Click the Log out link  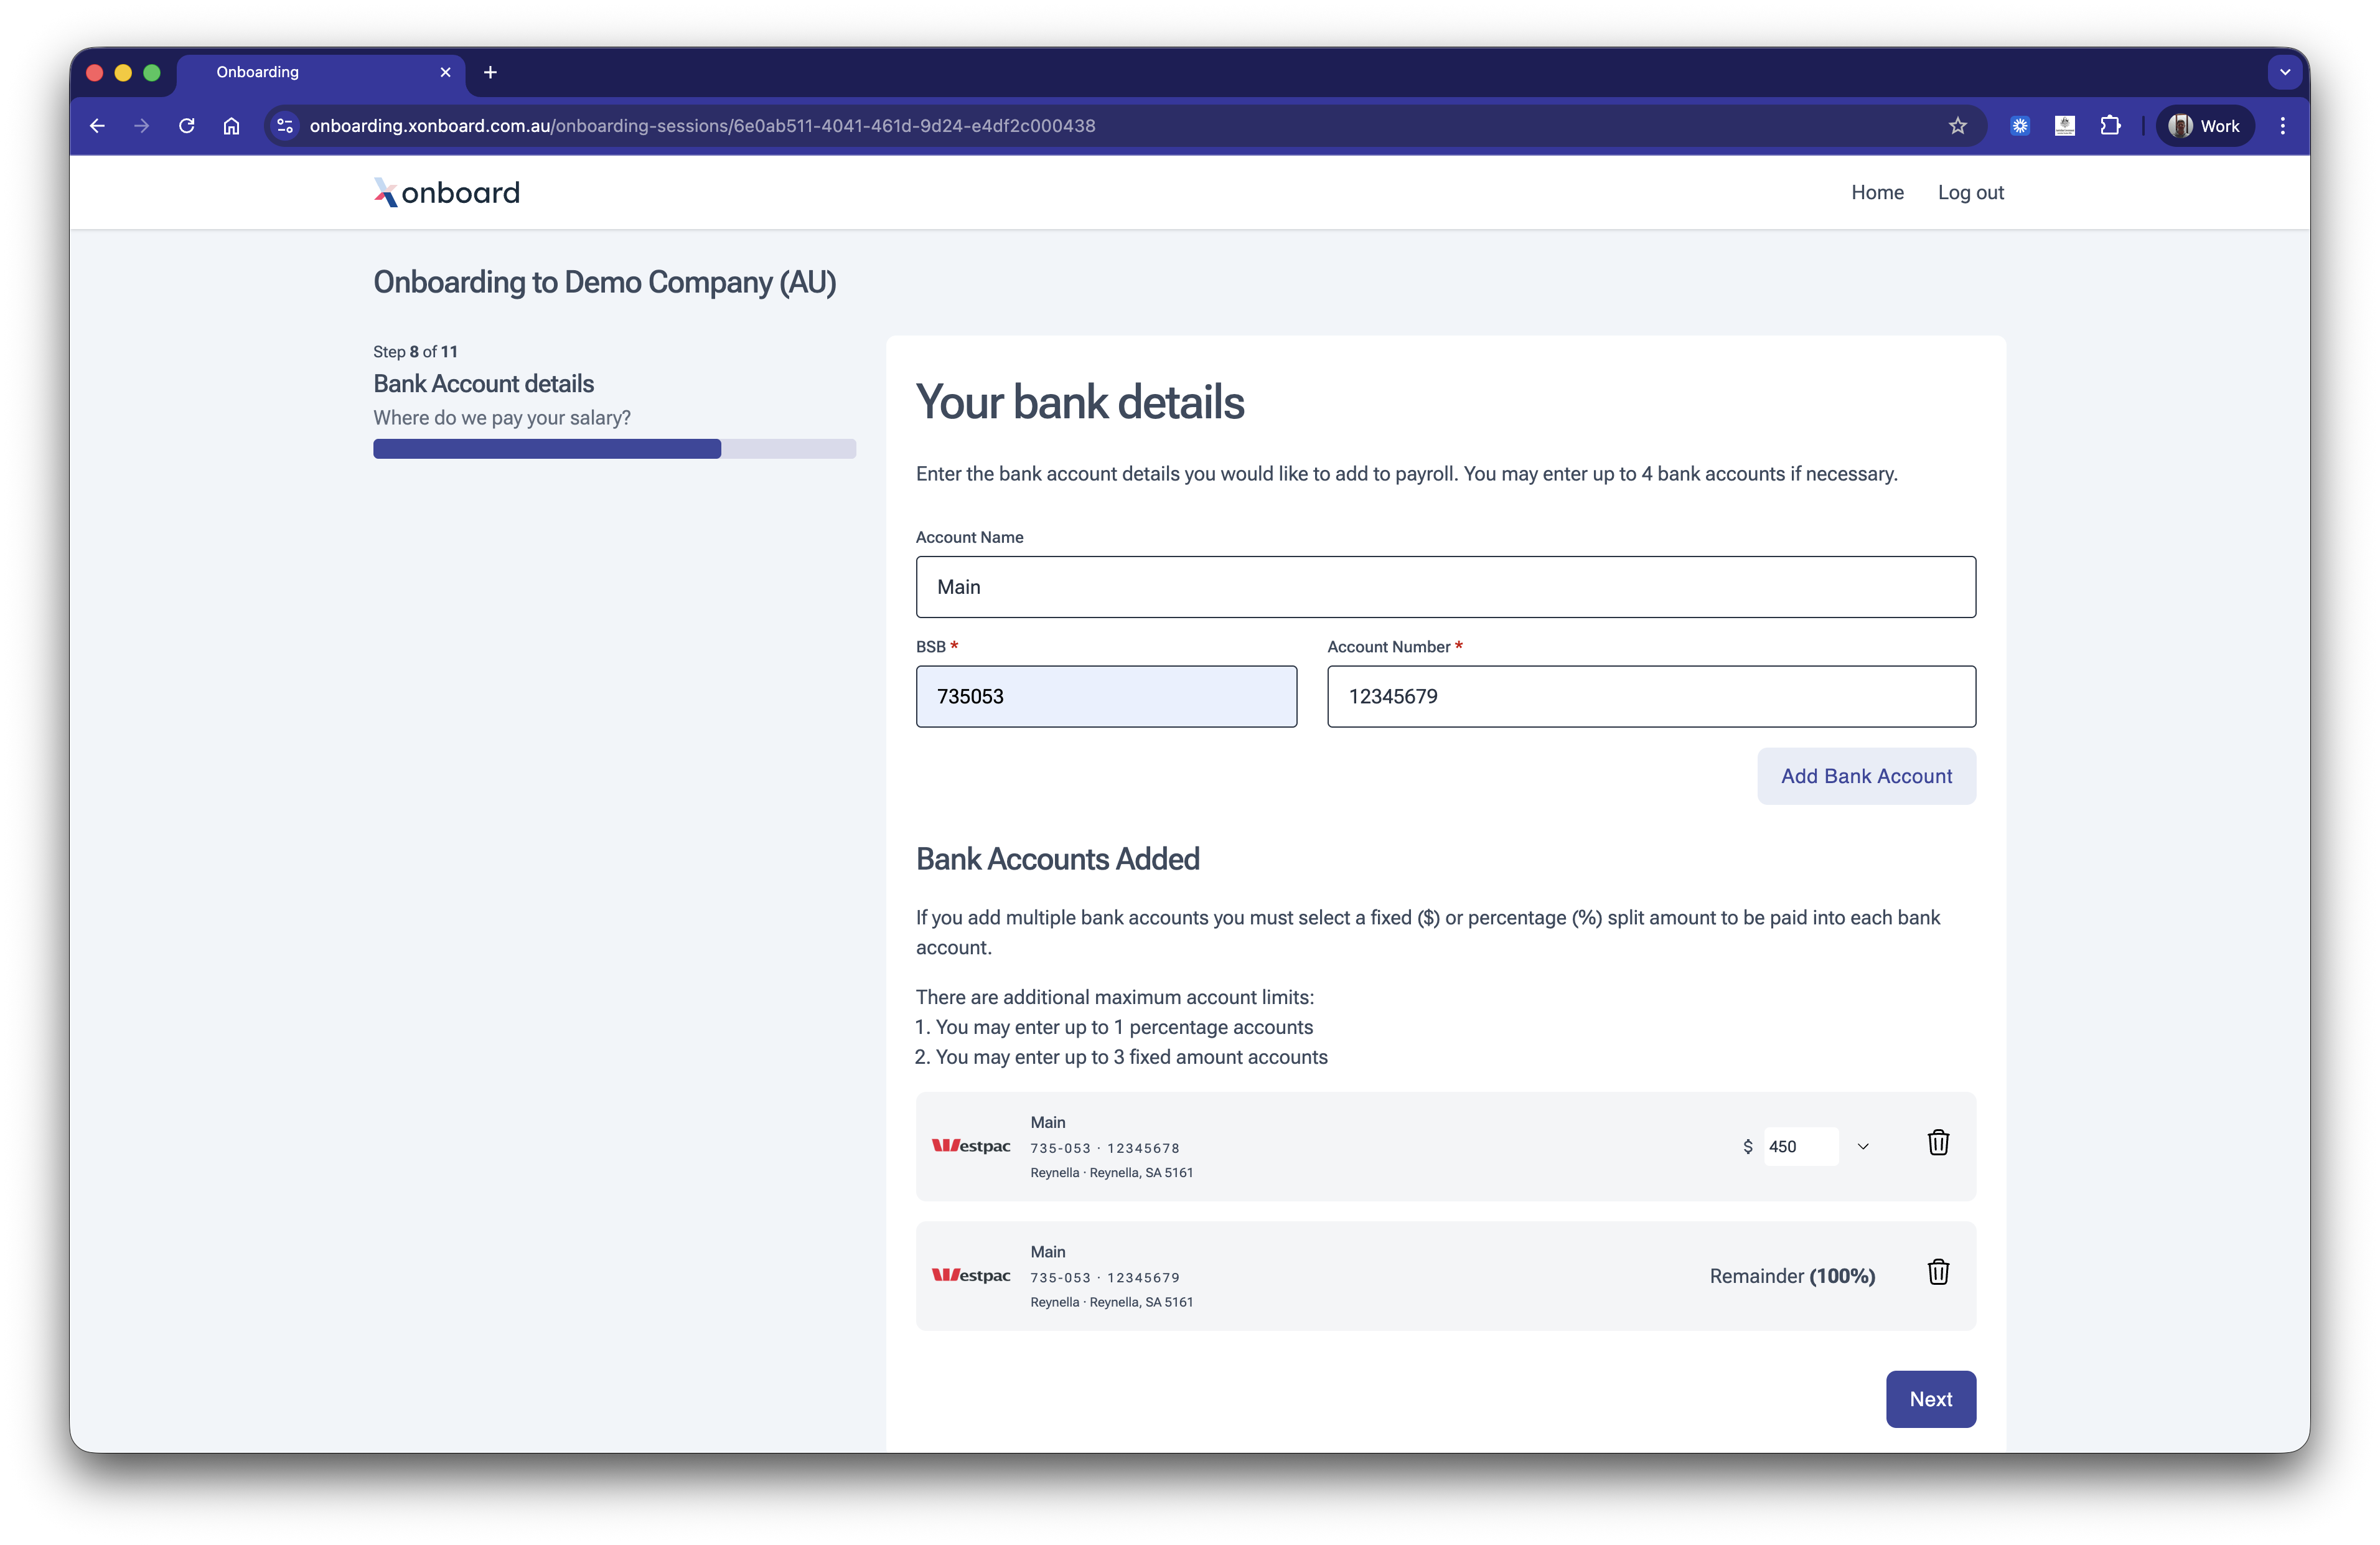pyautogui.click(x=1970, y=192)
